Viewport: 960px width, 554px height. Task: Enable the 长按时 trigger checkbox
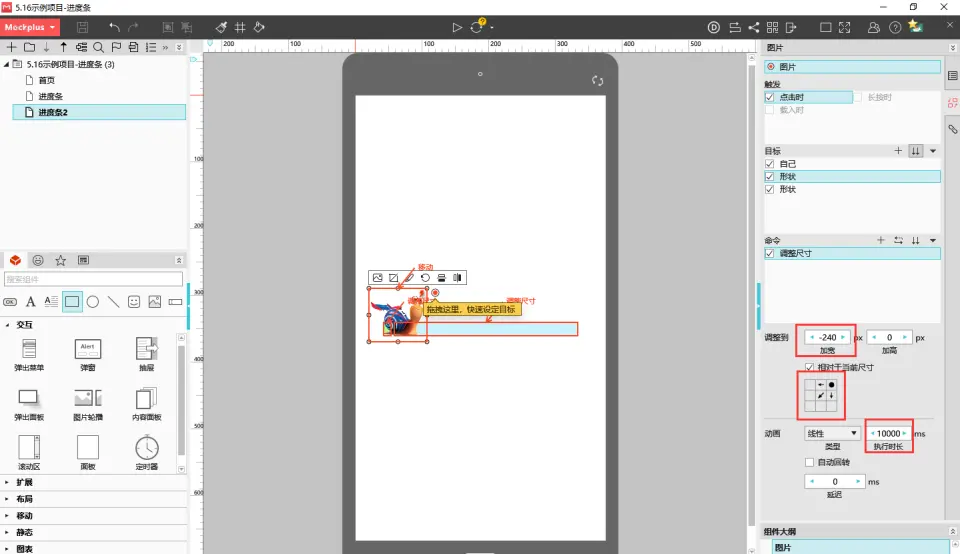(x=858, y=97)
